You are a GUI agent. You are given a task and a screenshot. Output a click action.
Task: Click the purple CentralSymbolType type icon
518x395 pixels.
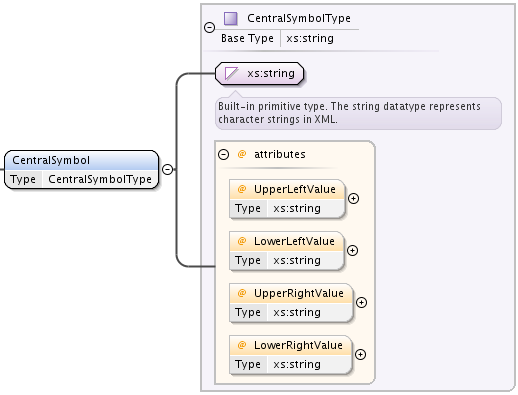coord(231,19)
